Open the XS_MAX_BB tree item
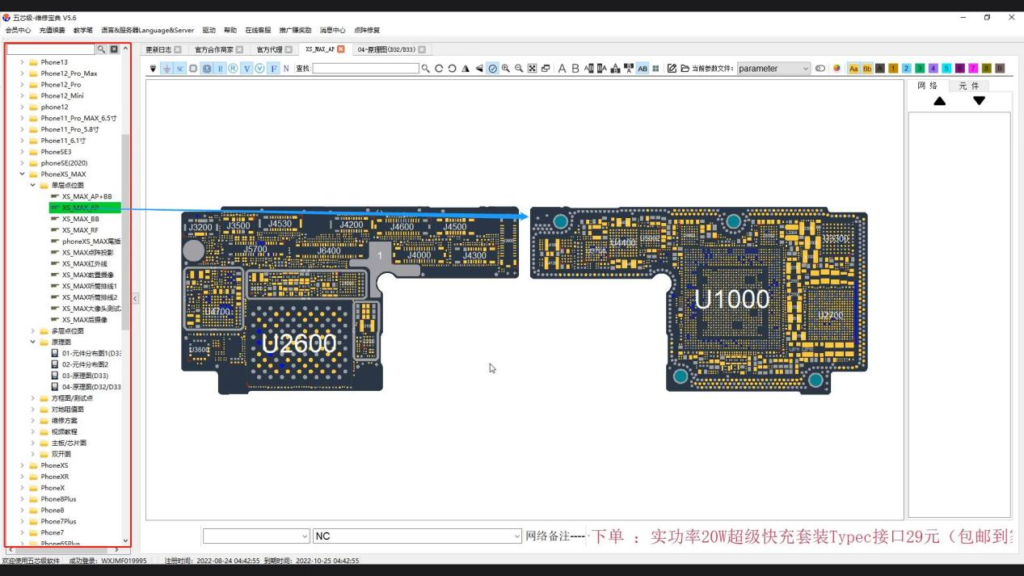 [80, 219]
